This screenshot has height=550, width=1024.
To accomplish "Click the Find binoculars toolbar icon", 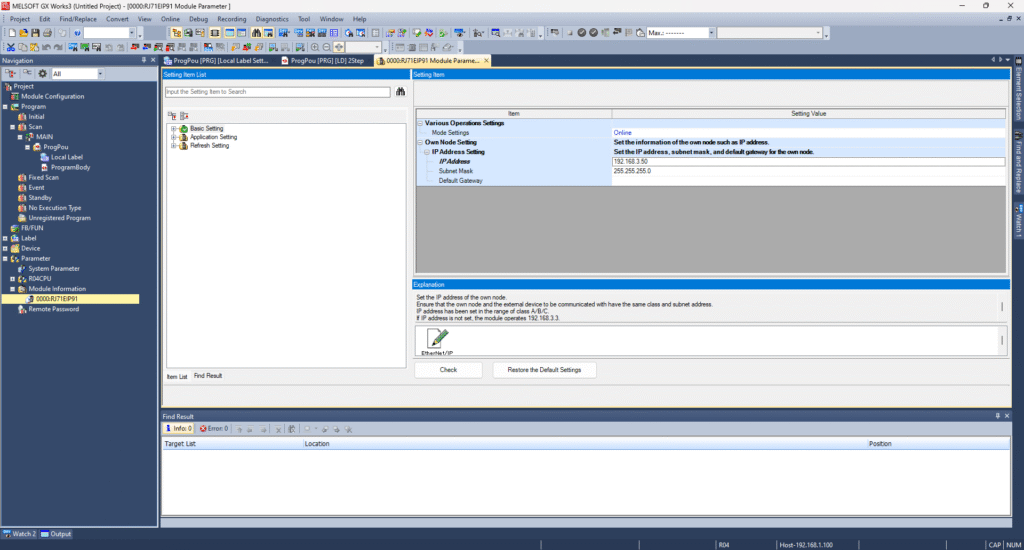I will 256,33.
